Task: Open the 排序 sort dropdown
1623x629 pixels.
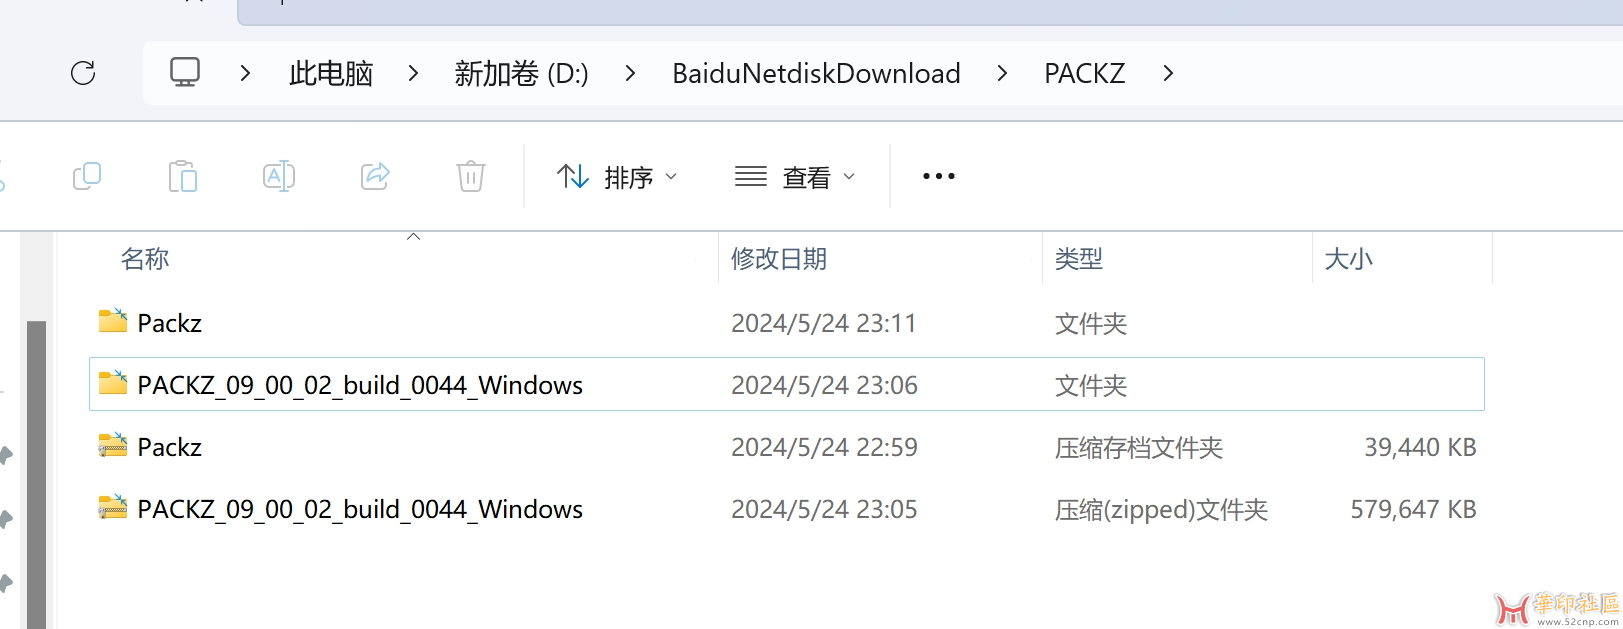Action: [x=617, y=177]
